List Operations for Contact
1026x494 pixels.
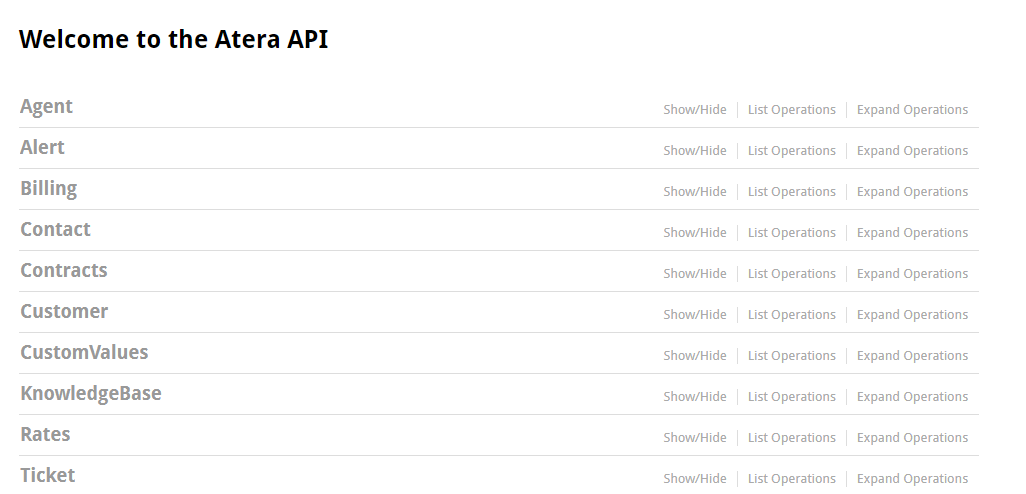tap(791, 233)
